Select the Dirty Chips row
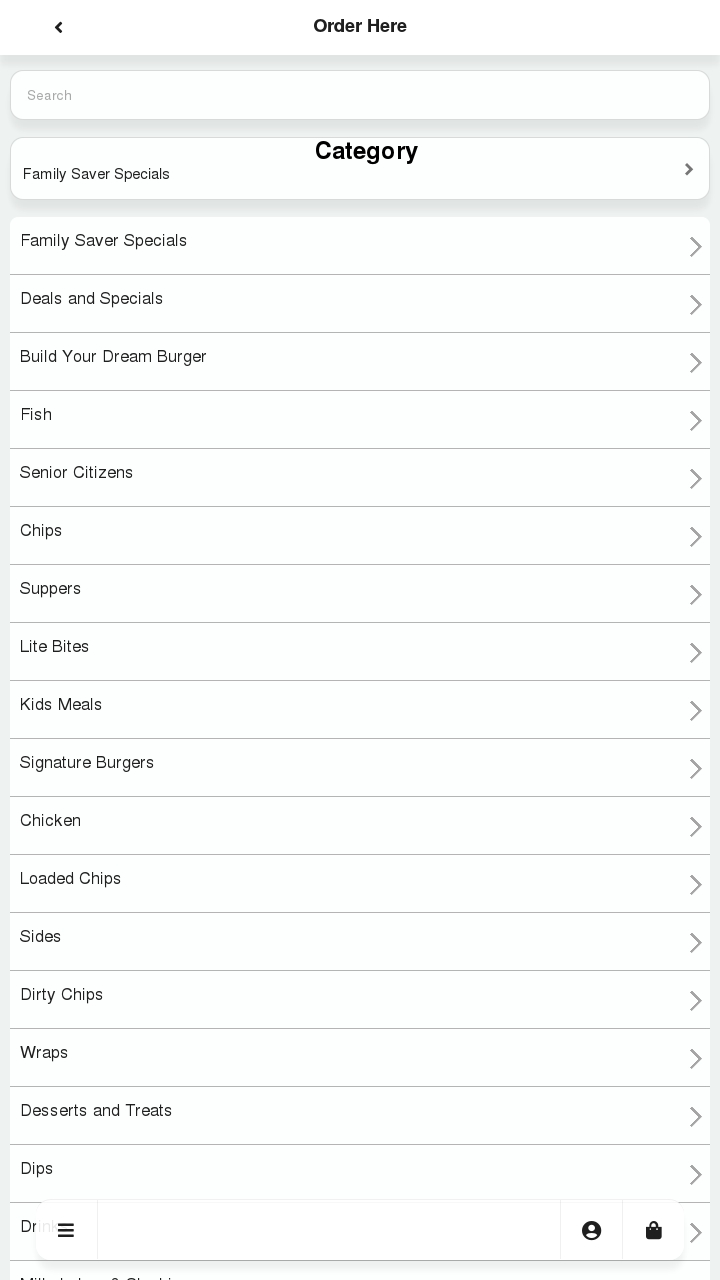Screen dimensions: 720x1280 [62, 995]
